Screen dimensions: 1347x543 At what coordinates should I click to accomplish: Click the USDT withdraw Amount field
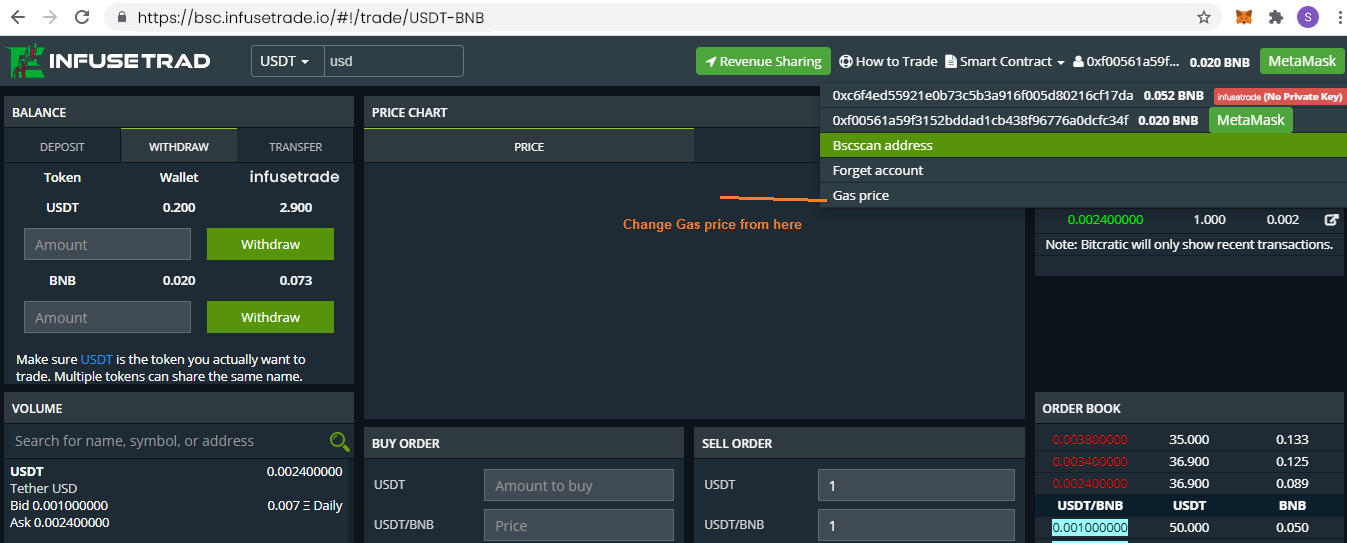coord(107,244)
